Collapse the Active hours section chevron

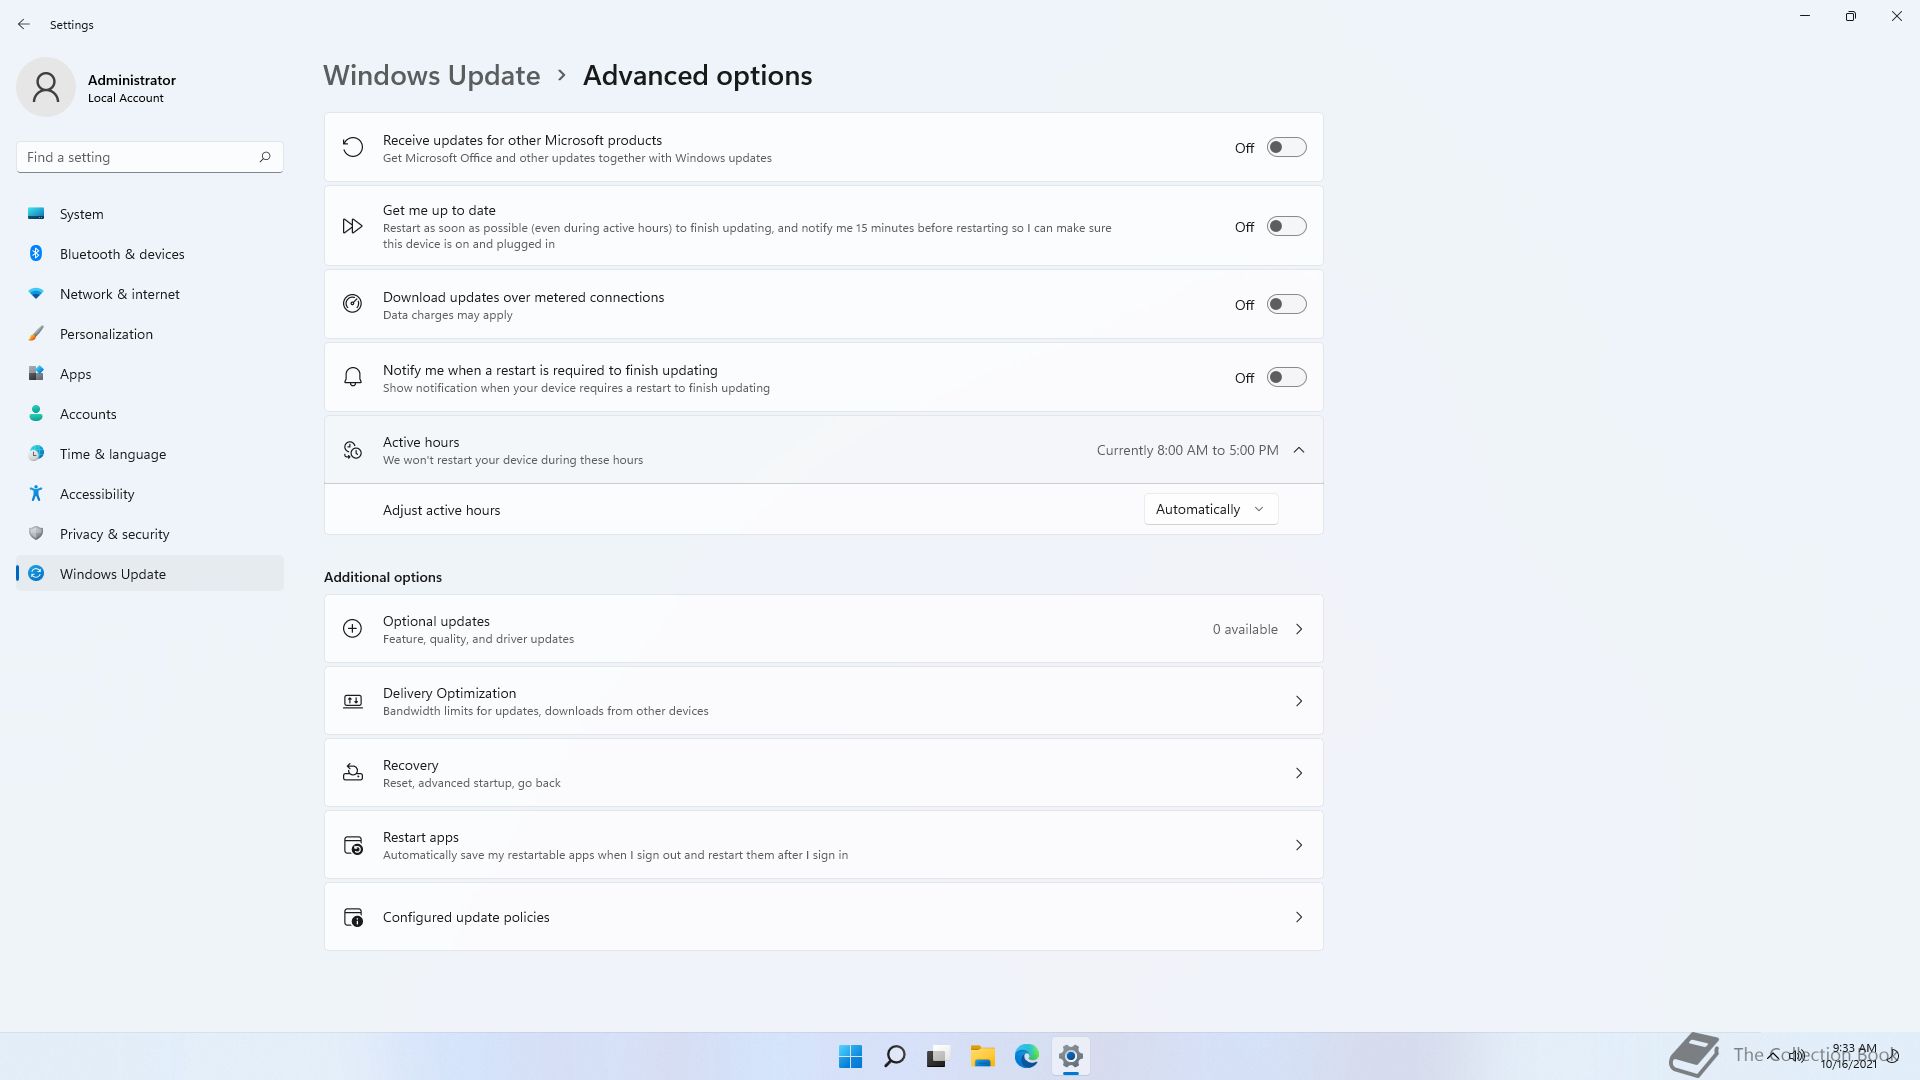tap(1299, 450)
